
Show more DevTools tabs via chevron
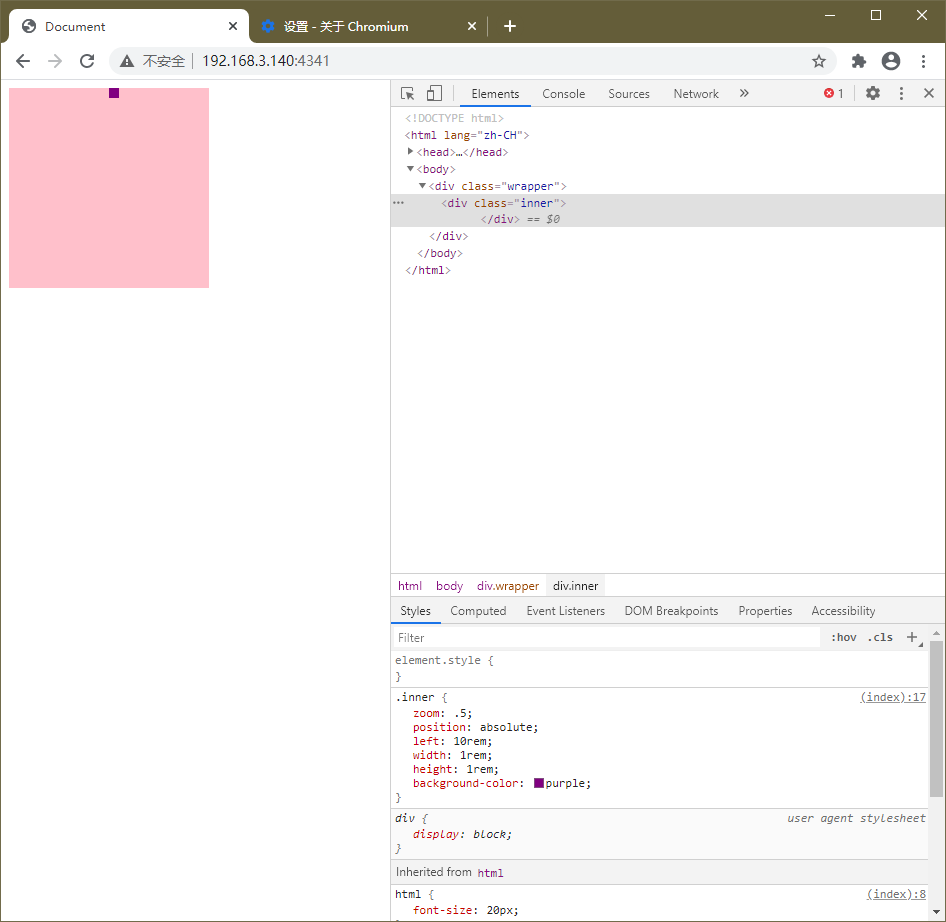point(744,93)
